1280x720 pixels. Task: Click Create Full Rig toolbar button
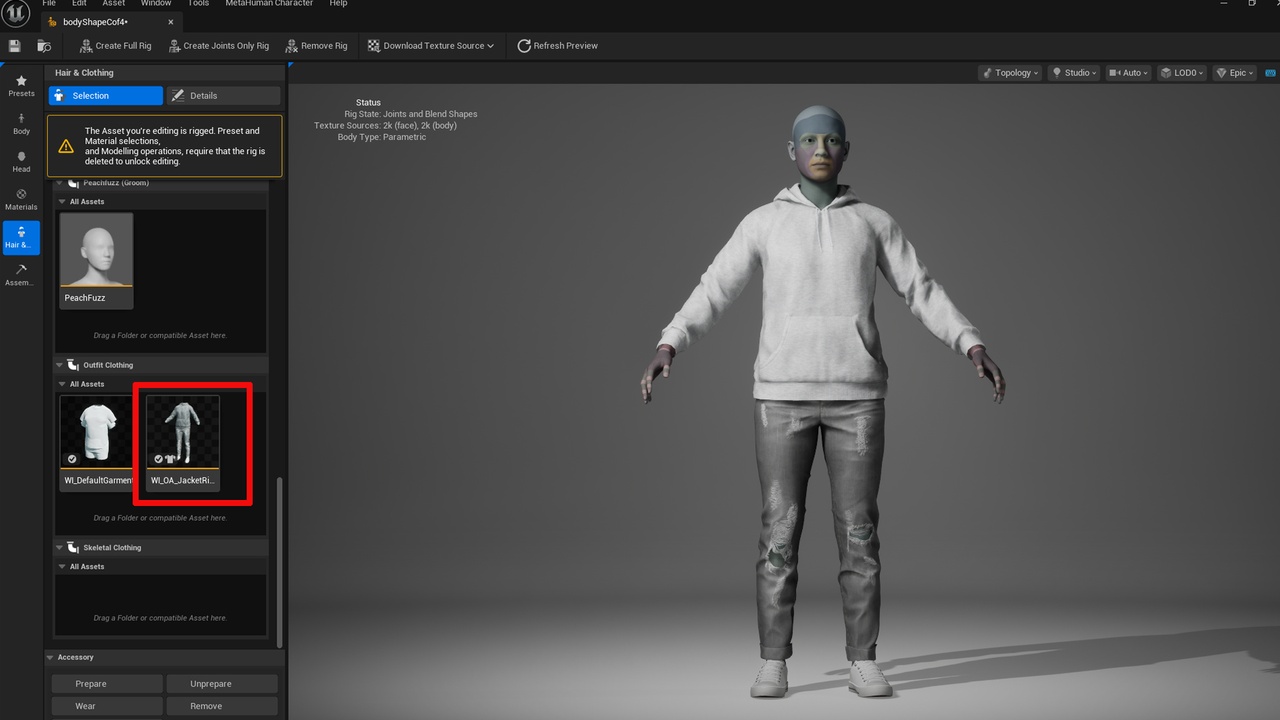click(115, 46)
